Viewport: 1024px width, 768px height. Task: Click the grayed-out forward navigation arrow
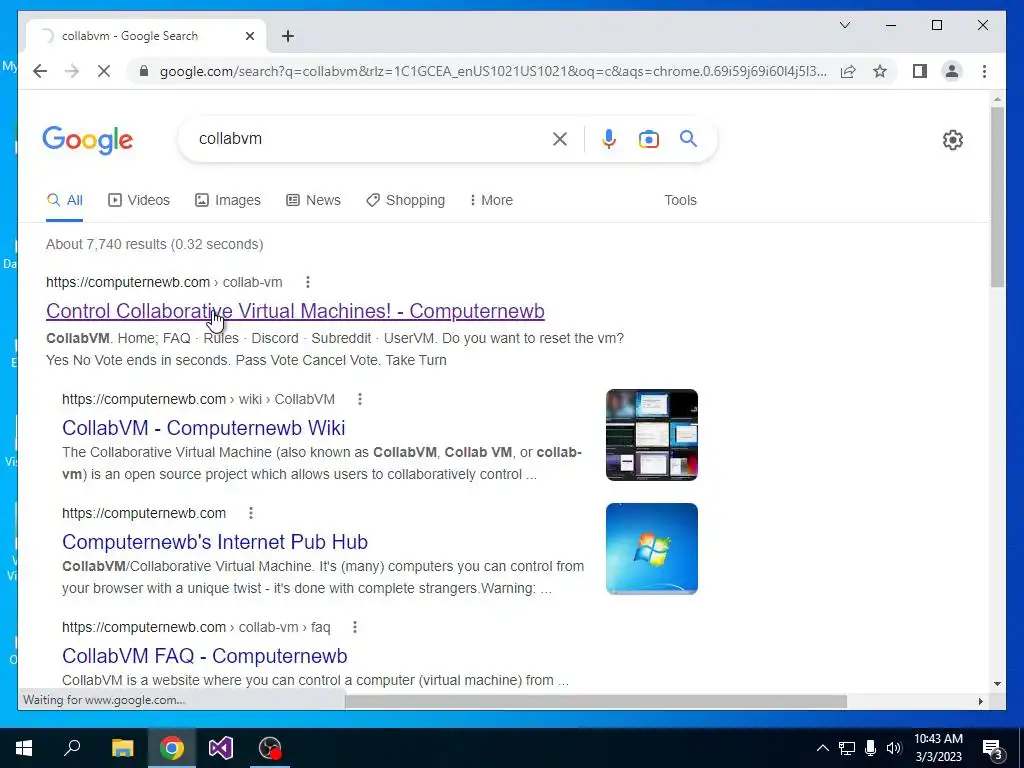point(72,71)
